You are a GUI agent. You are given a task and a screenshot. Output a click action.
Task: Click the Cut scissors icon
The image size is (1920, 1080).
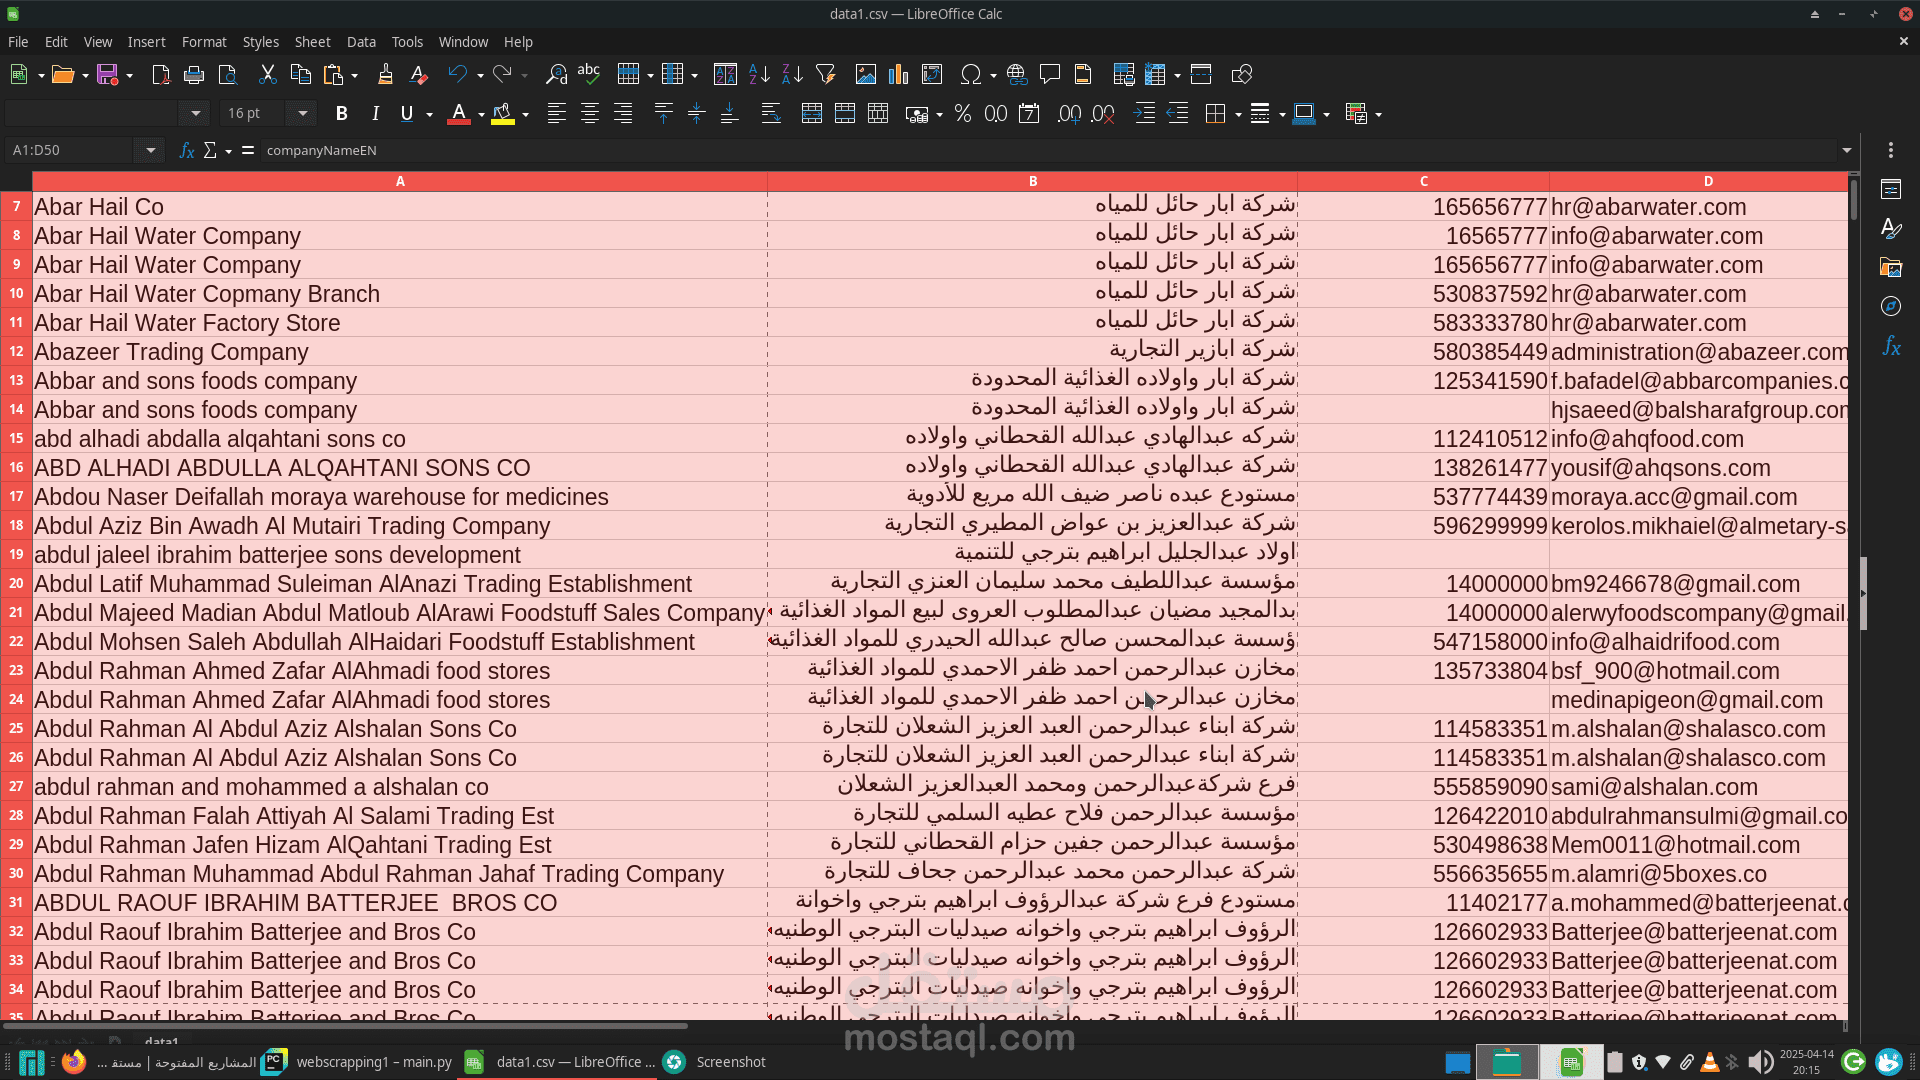[x=267, y=74]
